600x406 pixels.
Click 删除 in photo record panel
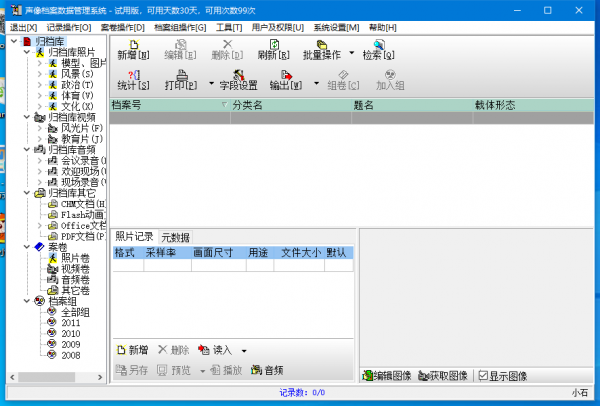174,350
